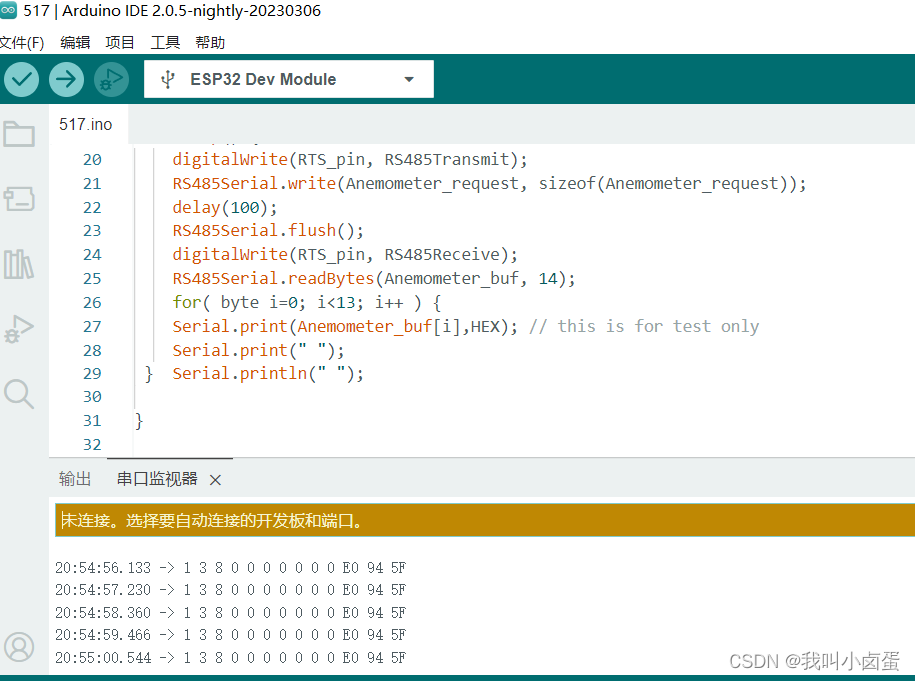The height and width of the screenshot is (681, 915).
Task: Expand the ESP32 Dev Module board dropdown
Action: (x=409, y=79)
